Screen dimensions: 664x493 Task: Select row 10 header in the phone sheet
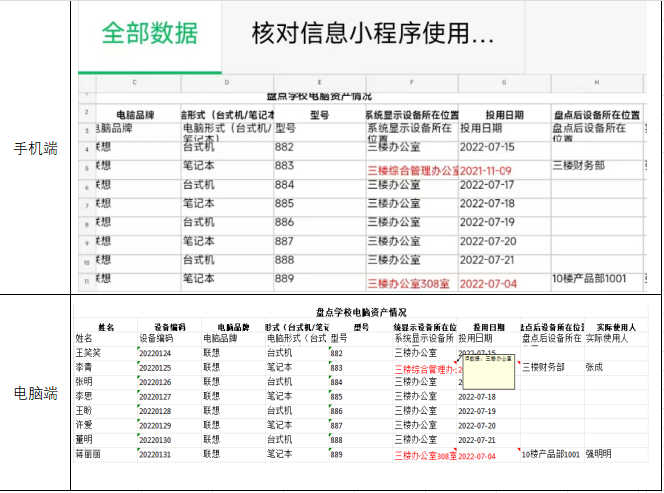87,263
